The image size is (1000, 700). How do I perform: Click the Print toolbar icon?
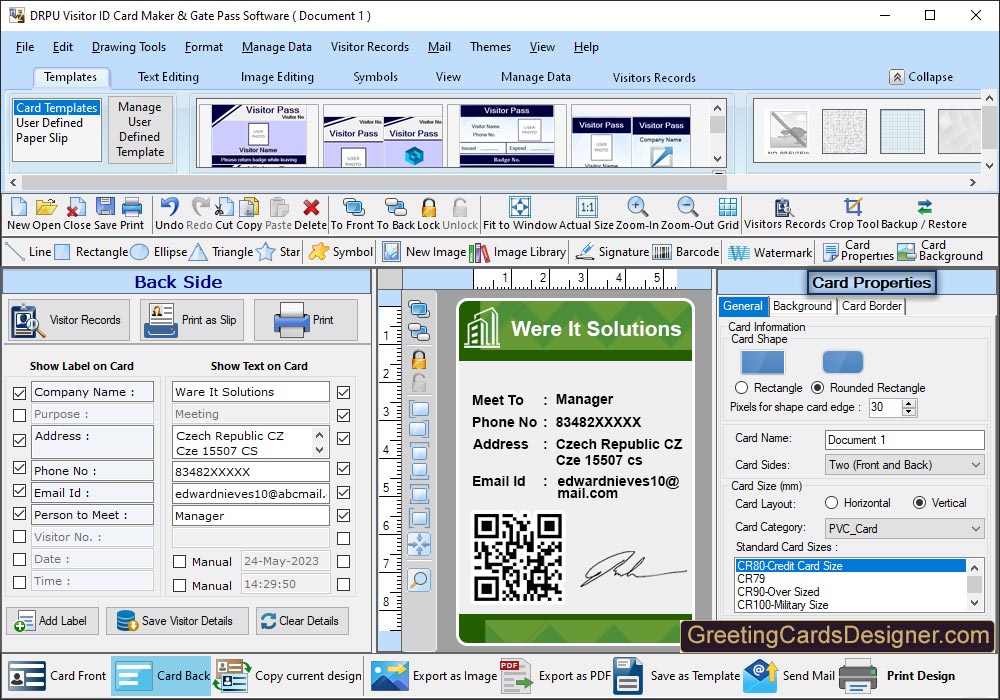(x=132, y=207)
